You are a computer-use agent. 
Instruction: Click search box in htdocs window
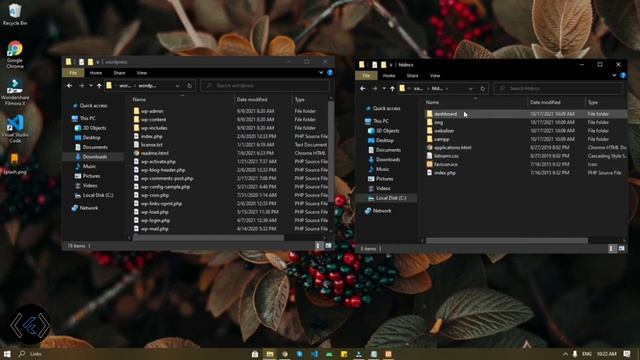tap(558, 89)
